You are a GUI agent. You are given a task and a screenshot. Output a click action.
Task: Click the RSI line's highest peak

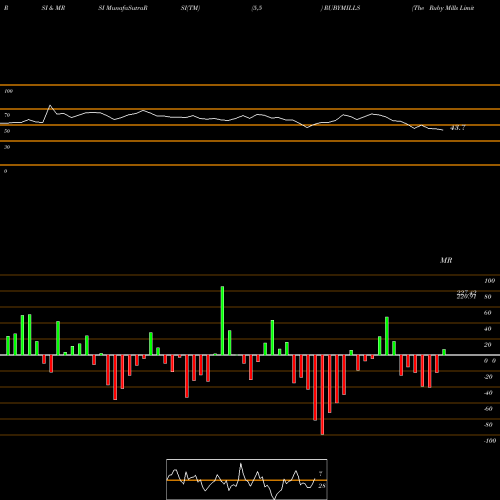(x=50, y=106)
